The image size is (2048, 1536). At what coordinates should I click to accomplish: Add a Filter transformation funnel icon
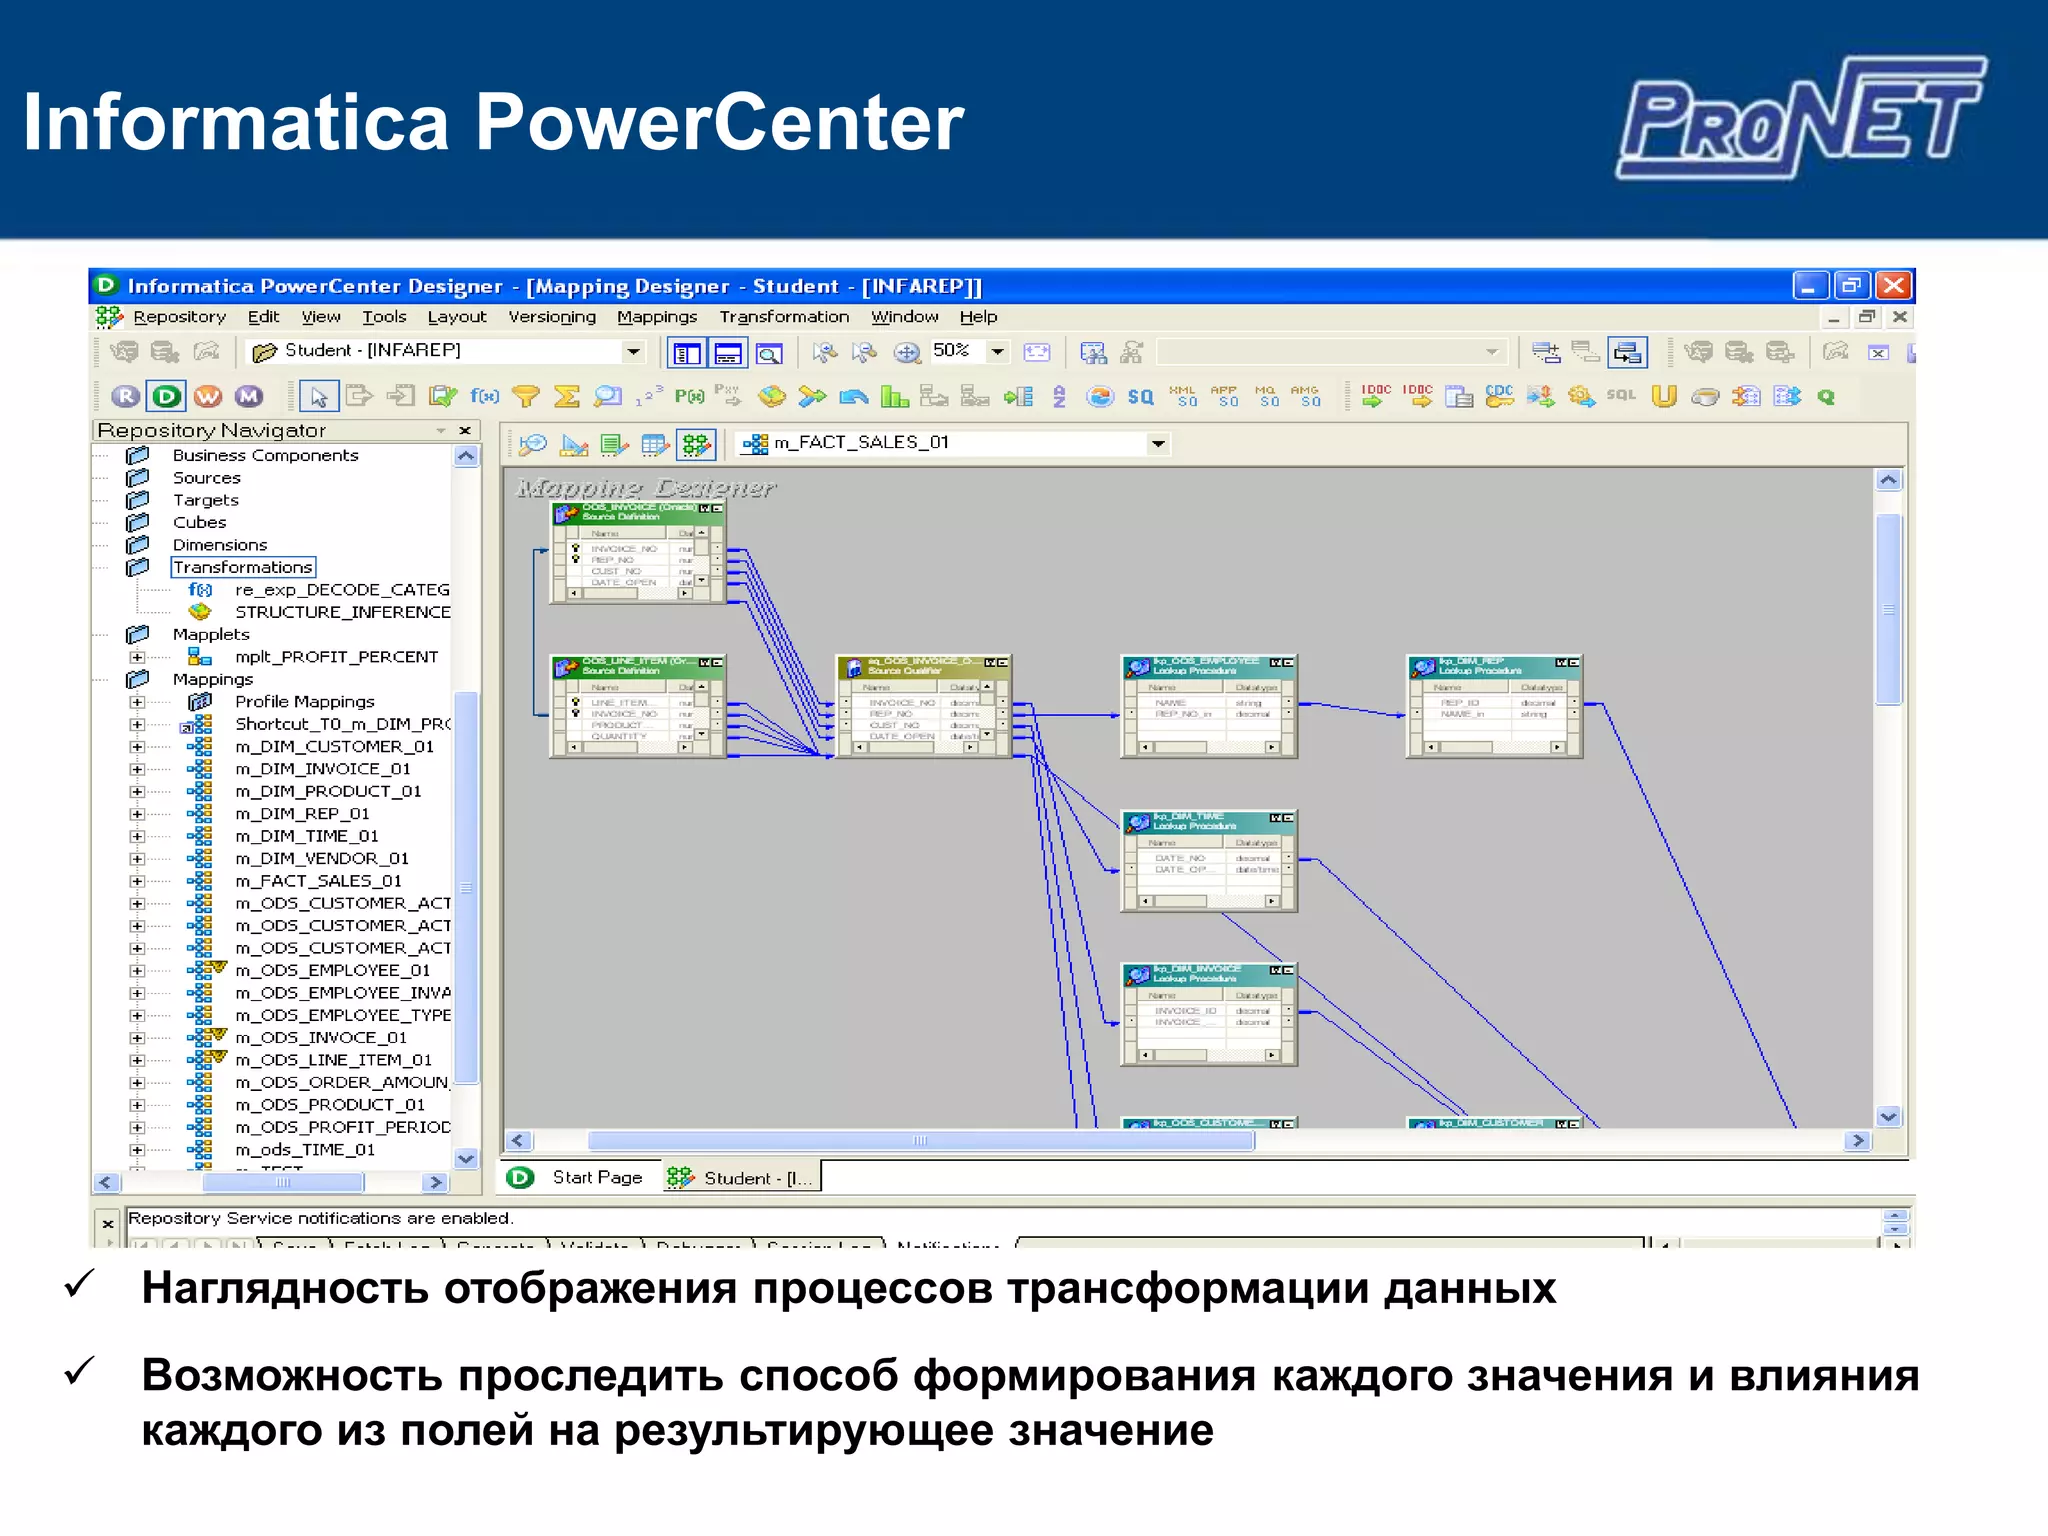tap(526, 397)
